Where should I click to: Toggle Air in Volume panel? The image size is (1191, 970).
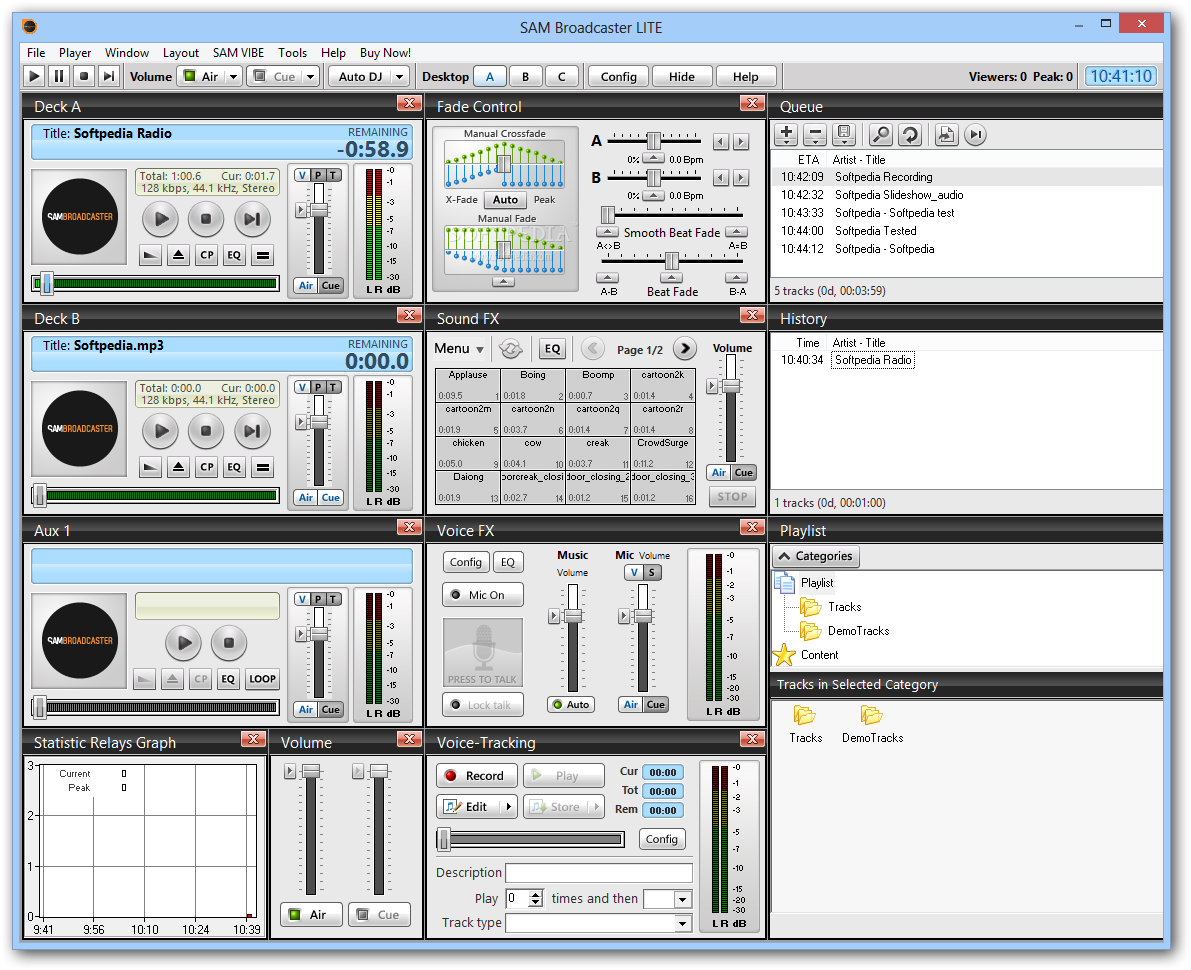click(311, 915)
